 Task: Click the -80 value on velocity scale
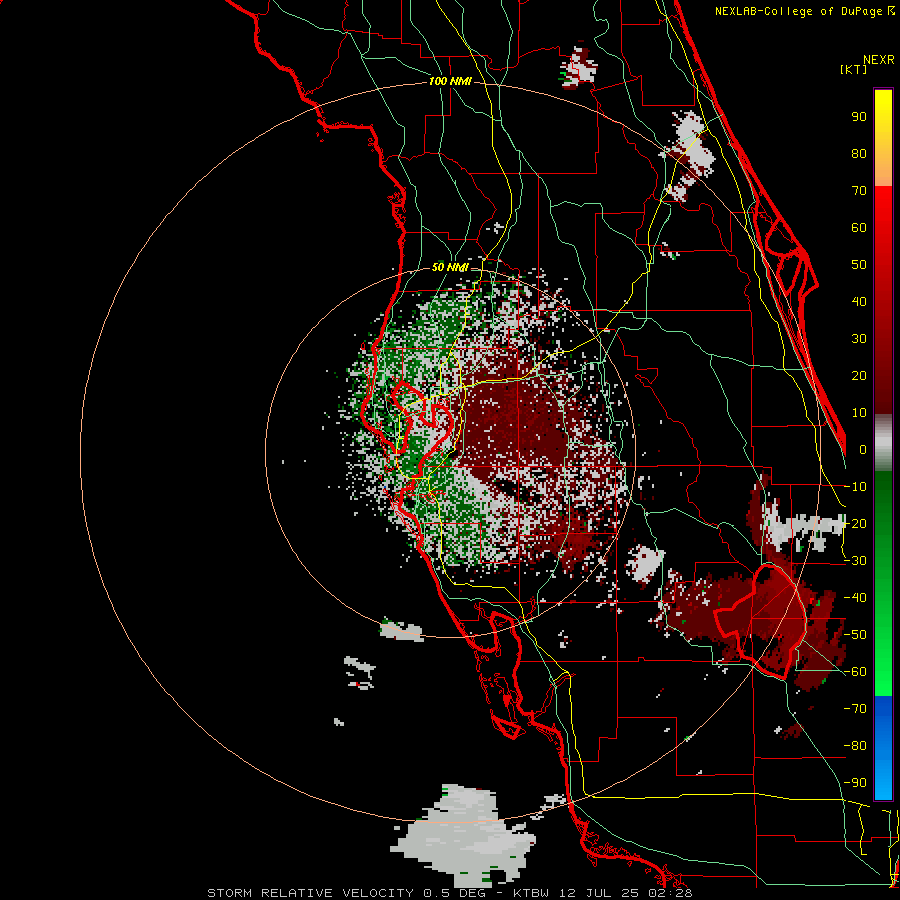click(855, 746)
